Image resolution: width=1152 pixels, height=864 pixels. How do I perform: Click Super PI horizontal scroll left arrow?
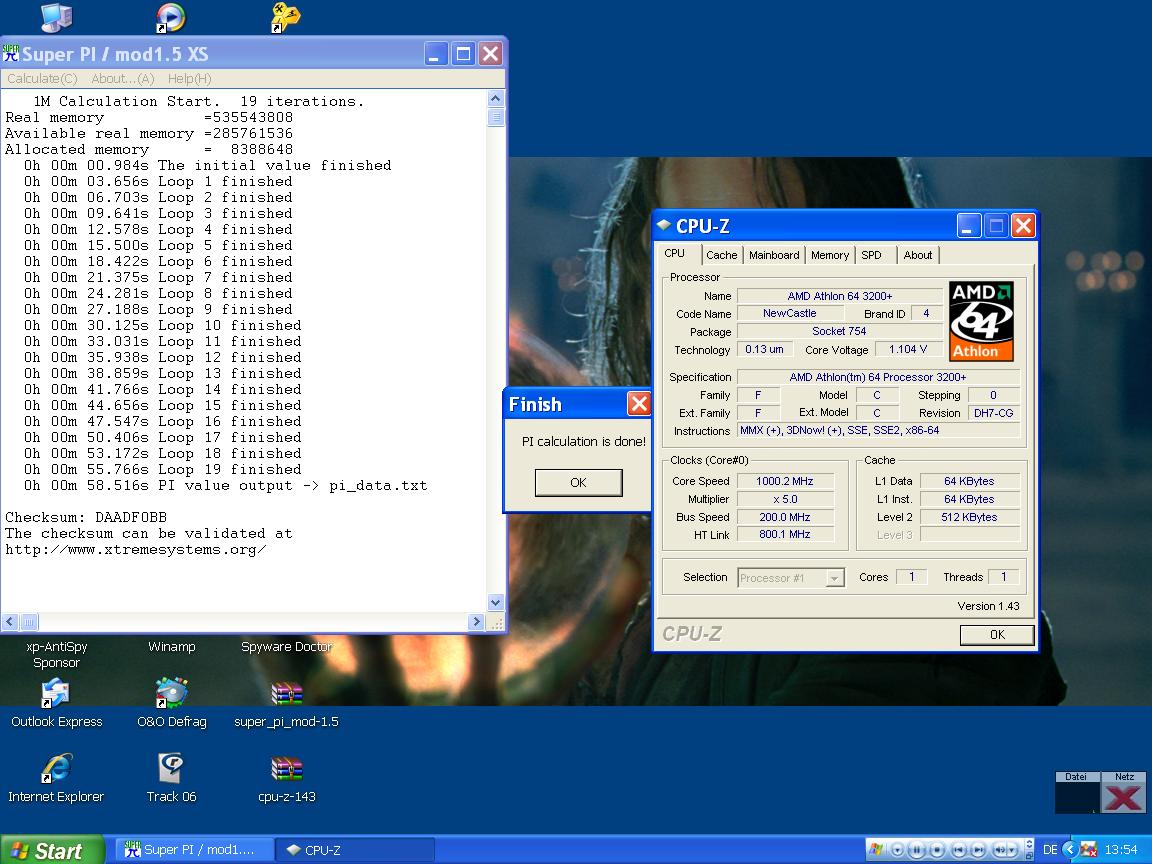tap(10, 622)
